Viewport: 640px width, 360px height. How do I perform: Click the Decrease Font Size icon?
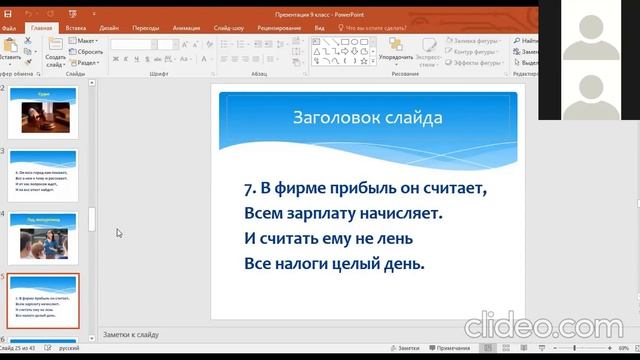[196, 44]
